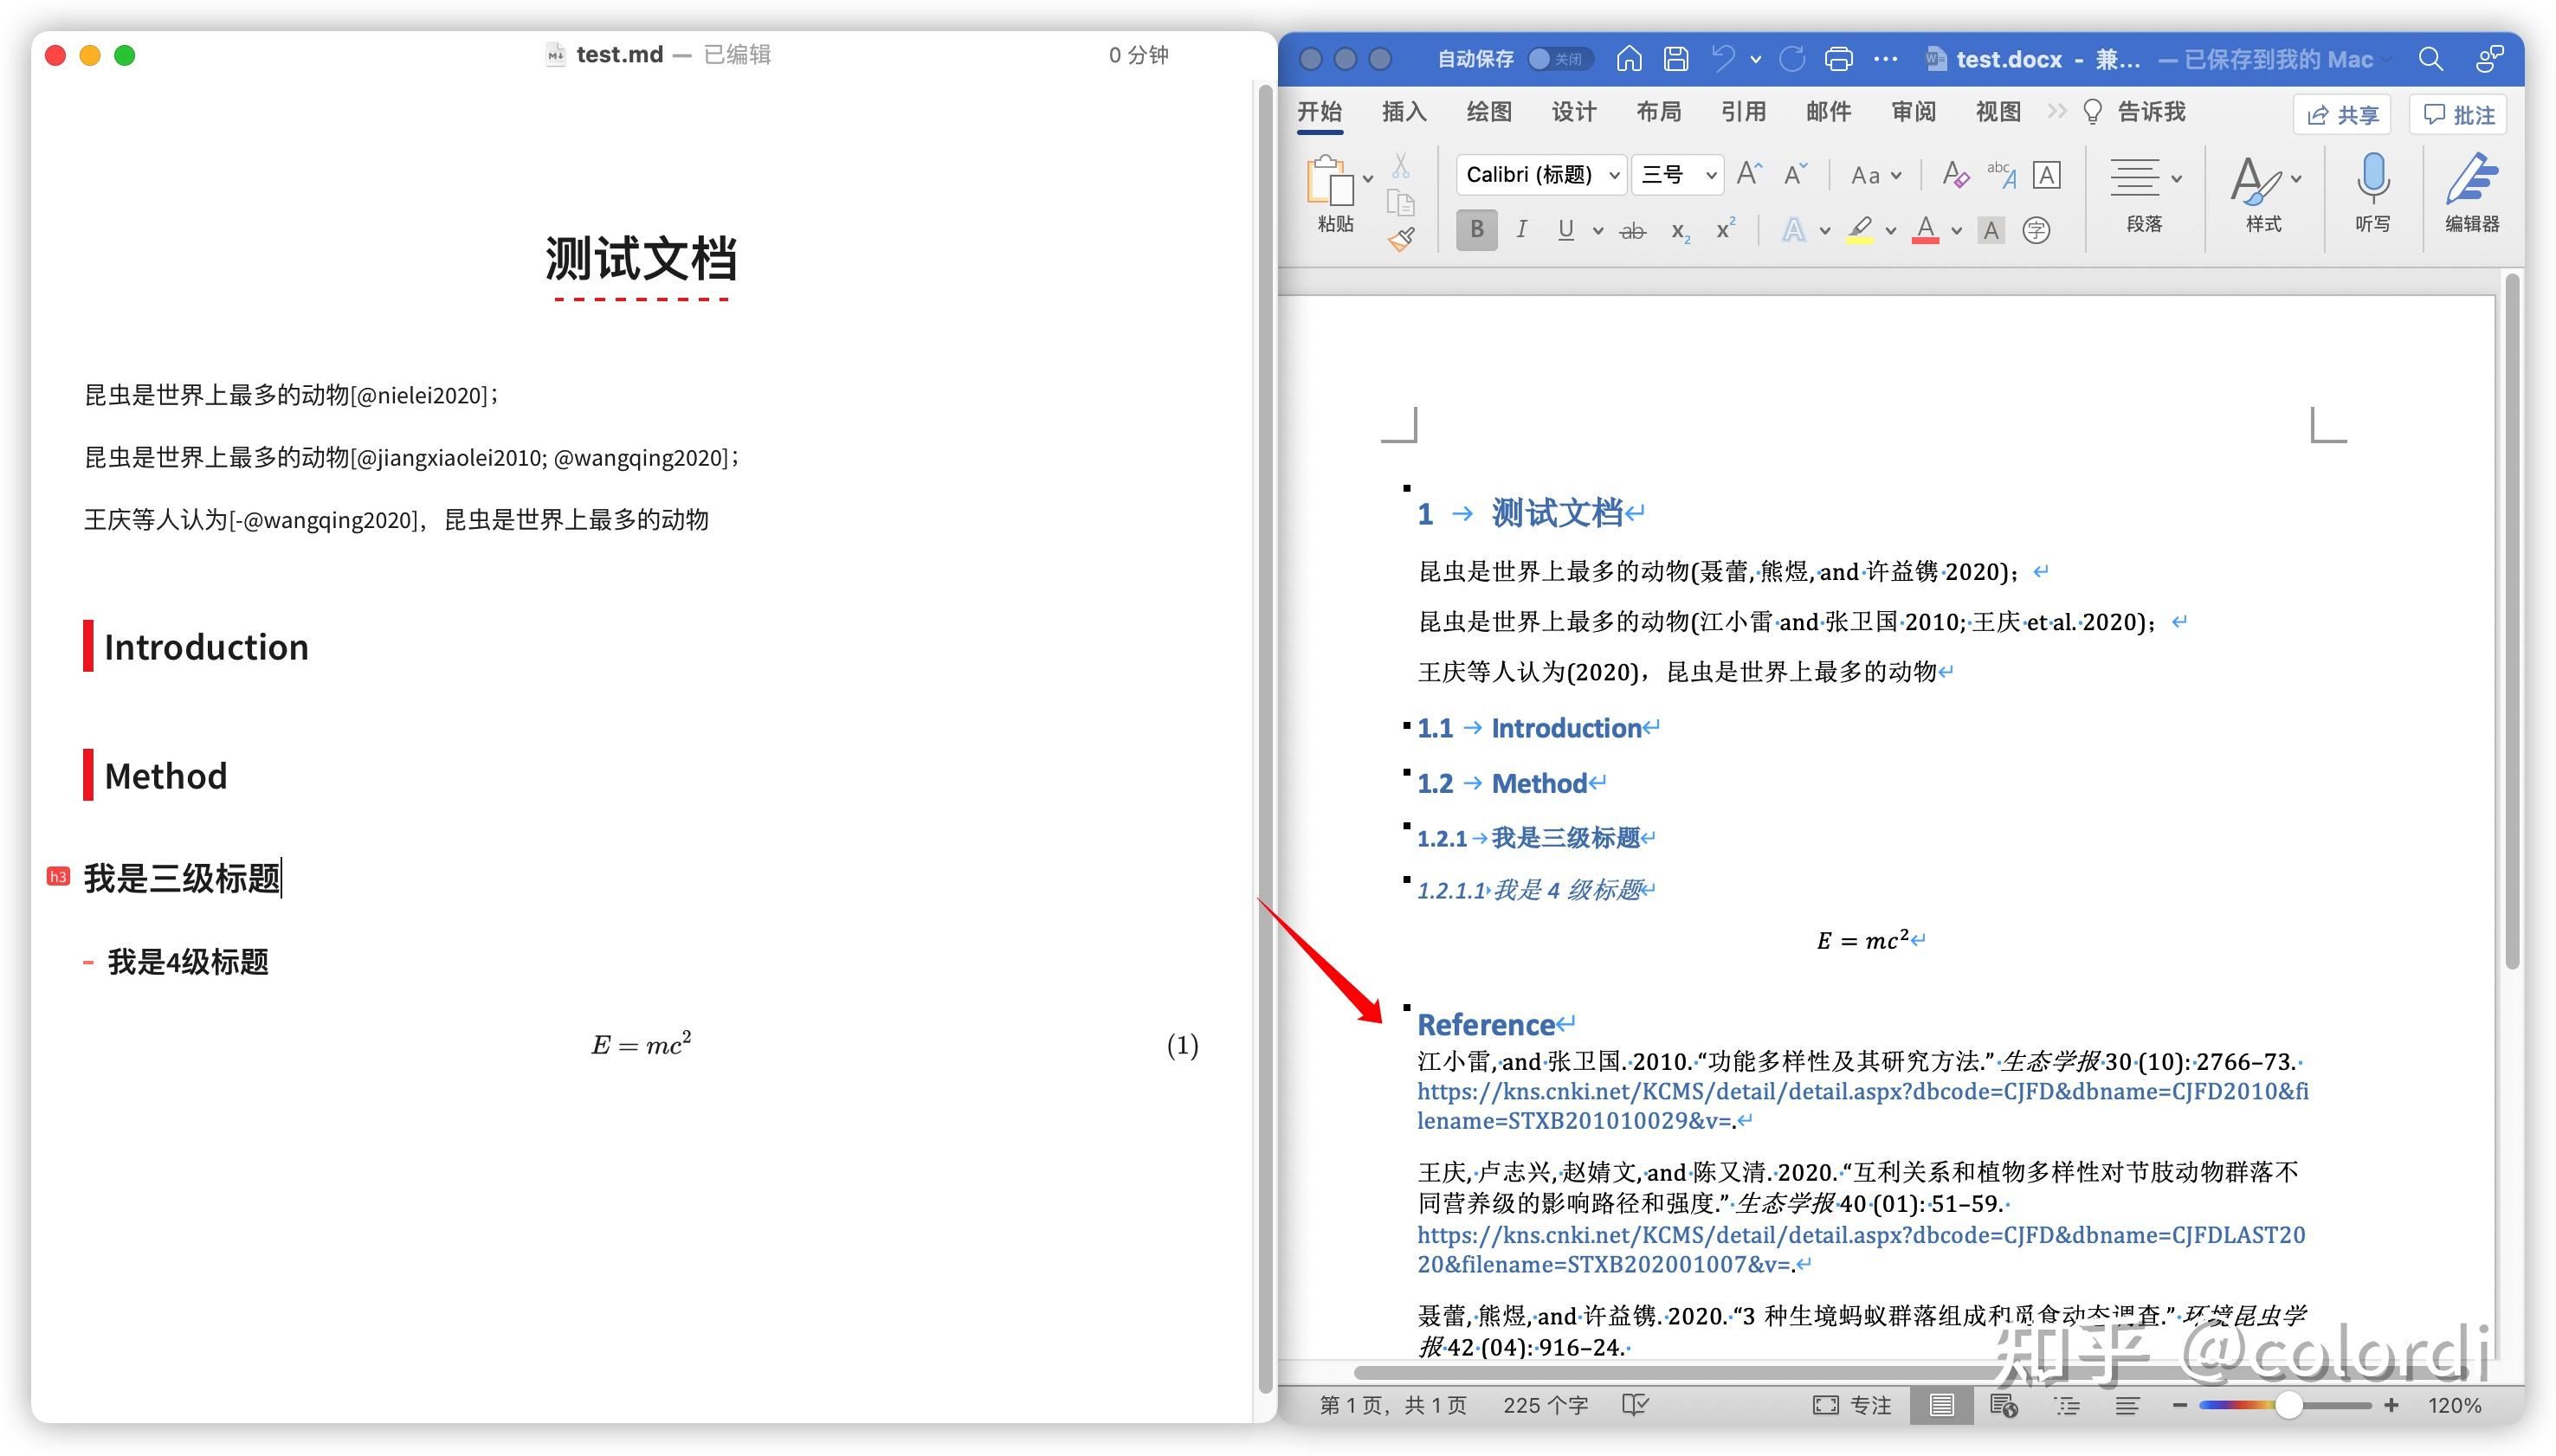
Task: Apply subscript formatting
Action: click(1680, 231)
